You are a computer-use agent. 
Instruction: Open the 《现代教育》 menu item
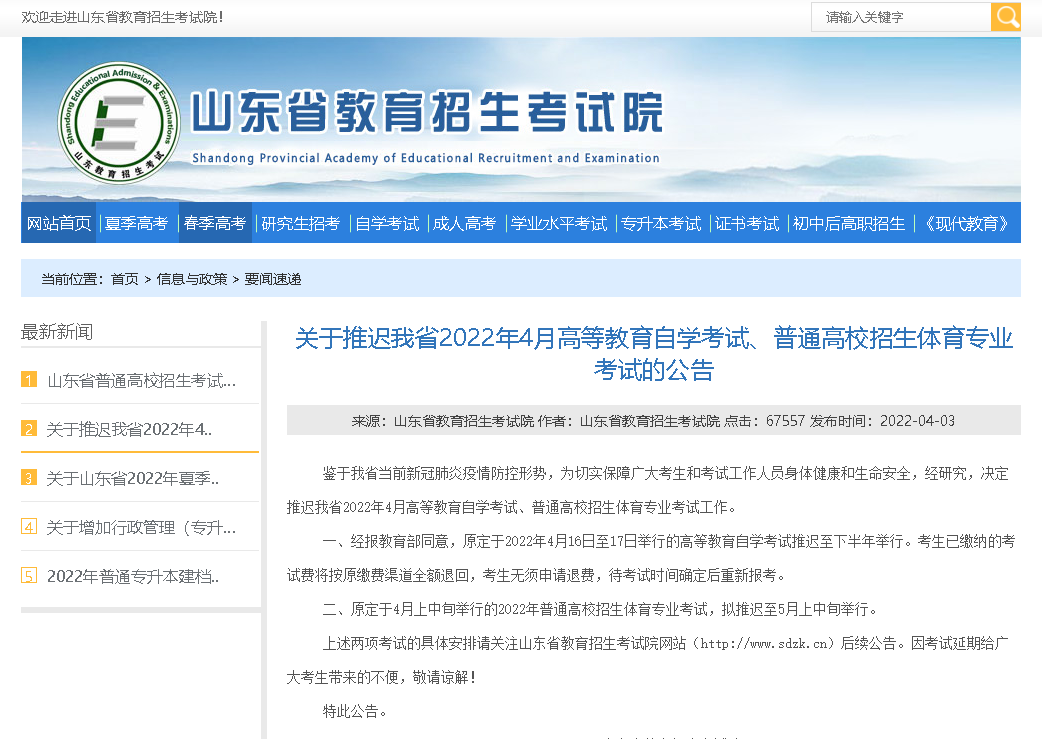point(967,223)
